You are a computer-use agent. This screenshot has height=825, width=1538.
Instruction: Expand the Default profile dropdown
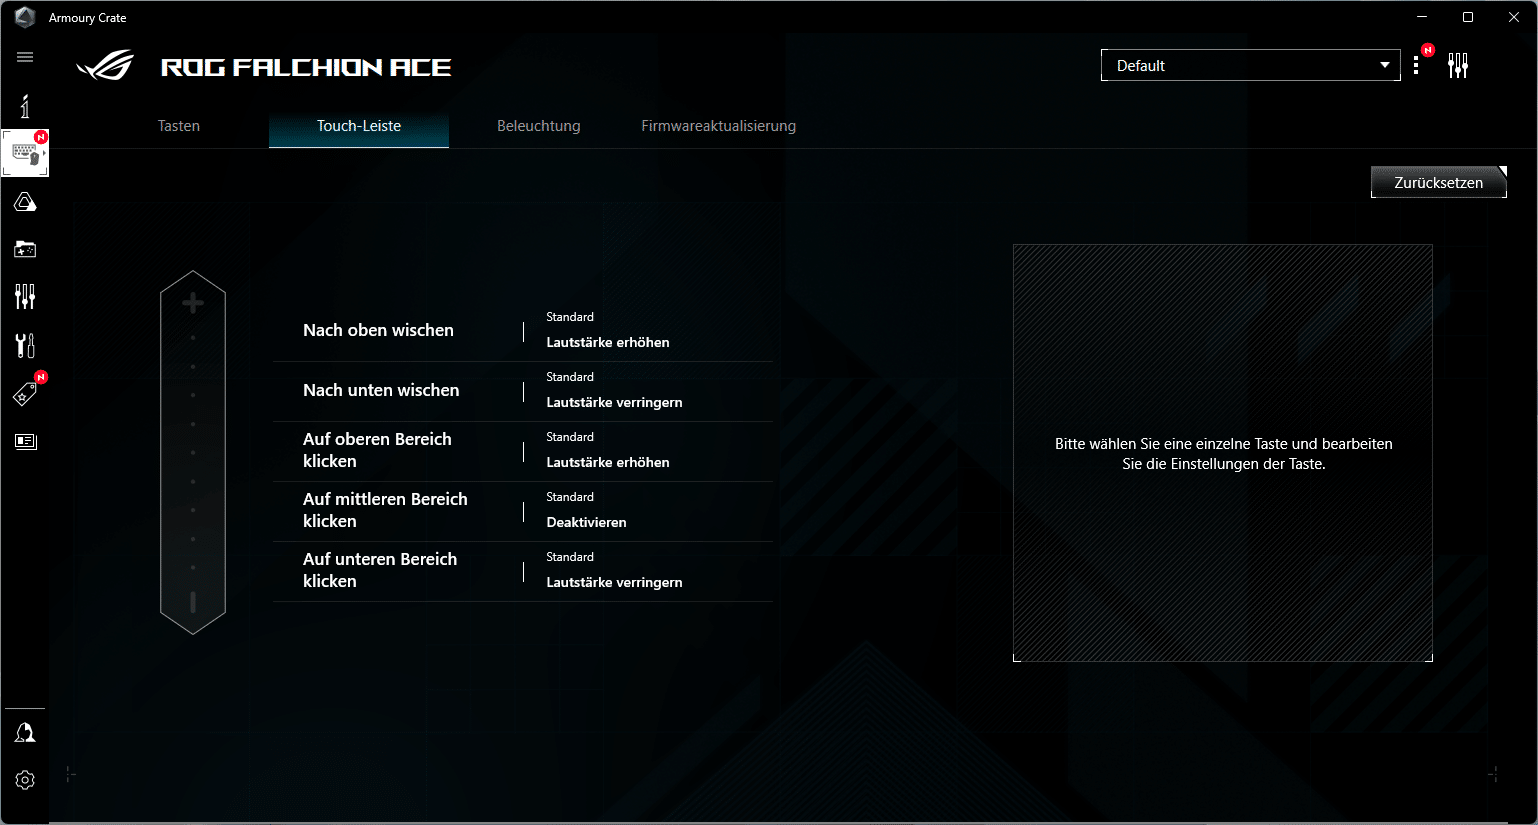[x=1250, y=66]
